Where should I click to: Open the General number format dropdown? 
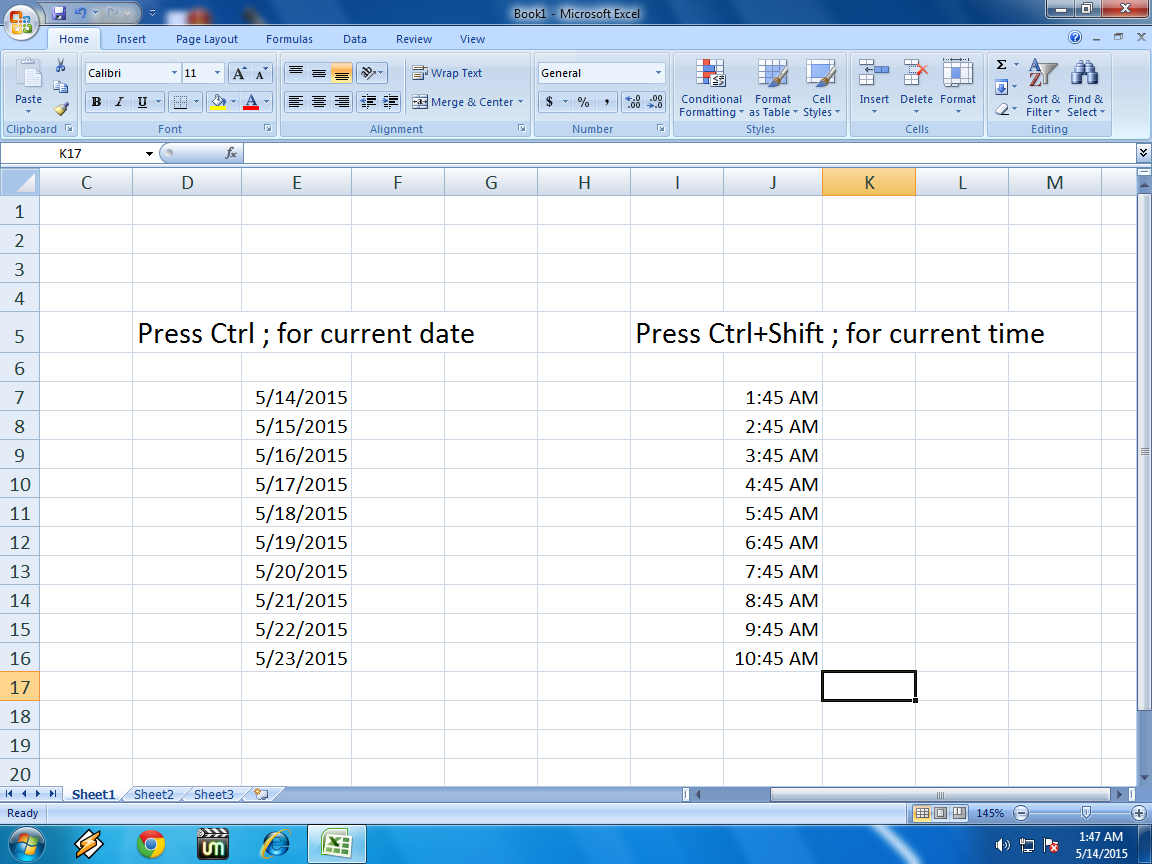(657, 72)
